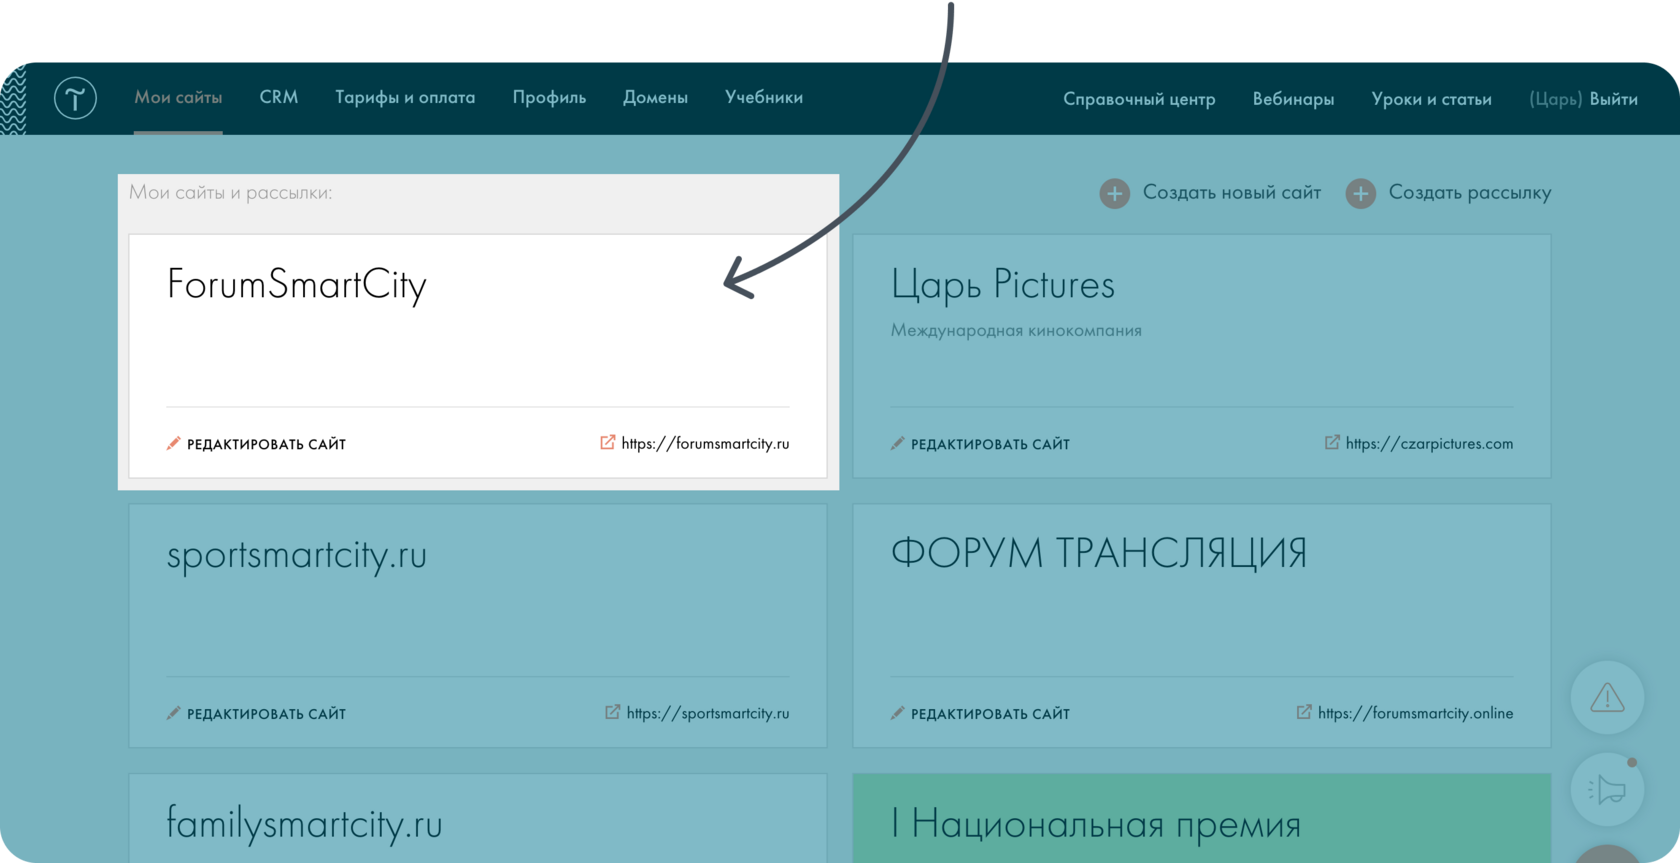Click the plus icon for creating new site
The image size is (1680, 863).
coord(1115,193)
